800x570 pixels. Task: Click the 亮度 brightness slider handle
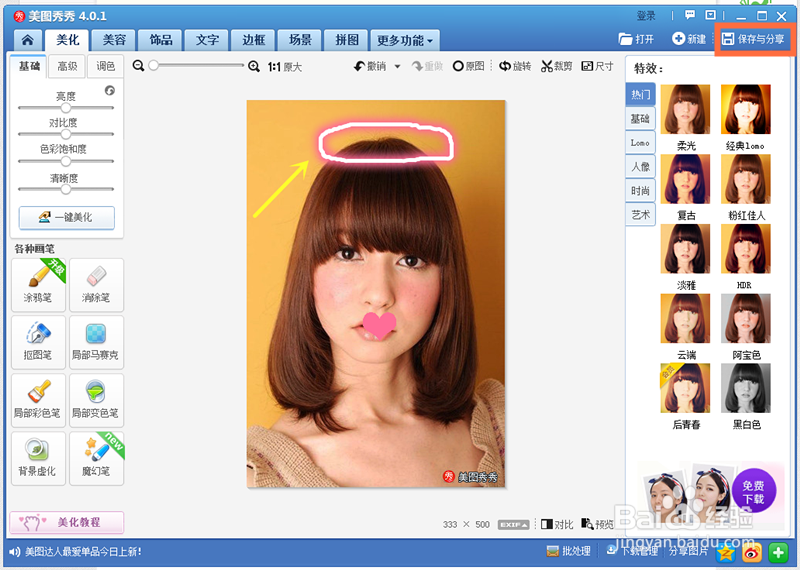tap(66, 108)
